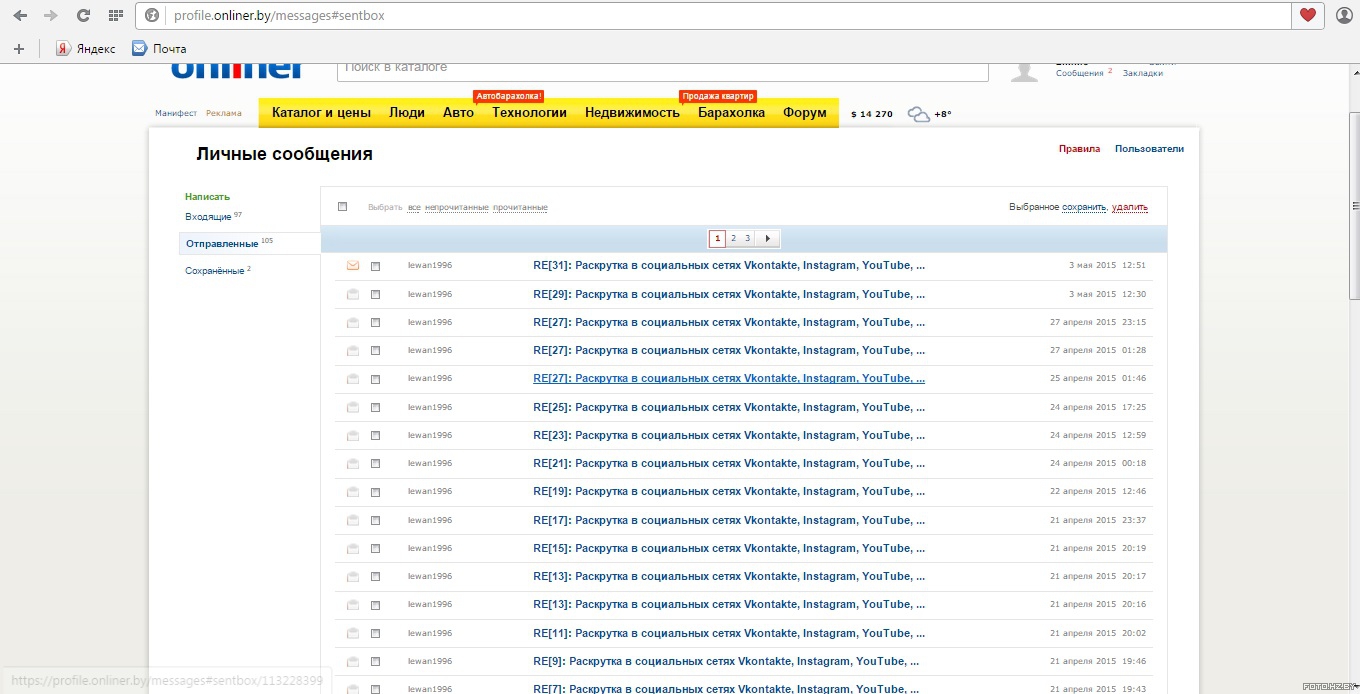Select прочитанные messages filter
This screenshot has width=1360, height=694.
point(520,208)
